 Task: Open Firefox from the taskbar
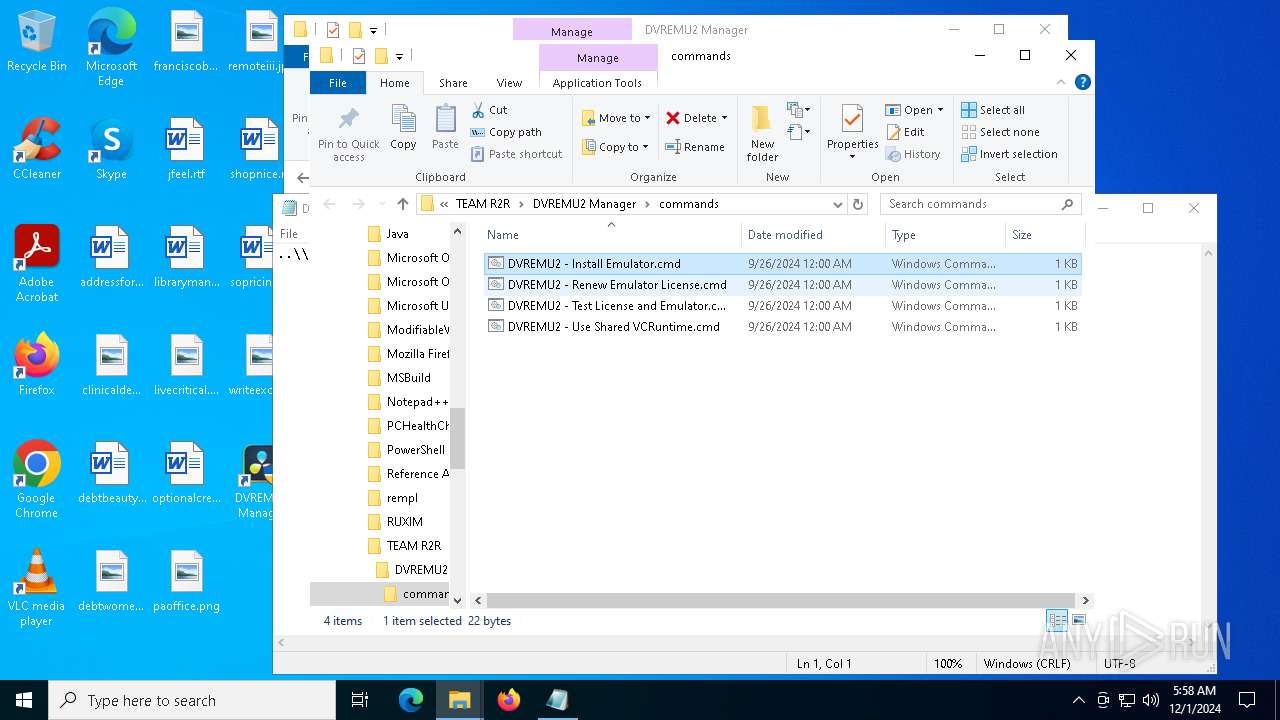click(x=509, y=700)
